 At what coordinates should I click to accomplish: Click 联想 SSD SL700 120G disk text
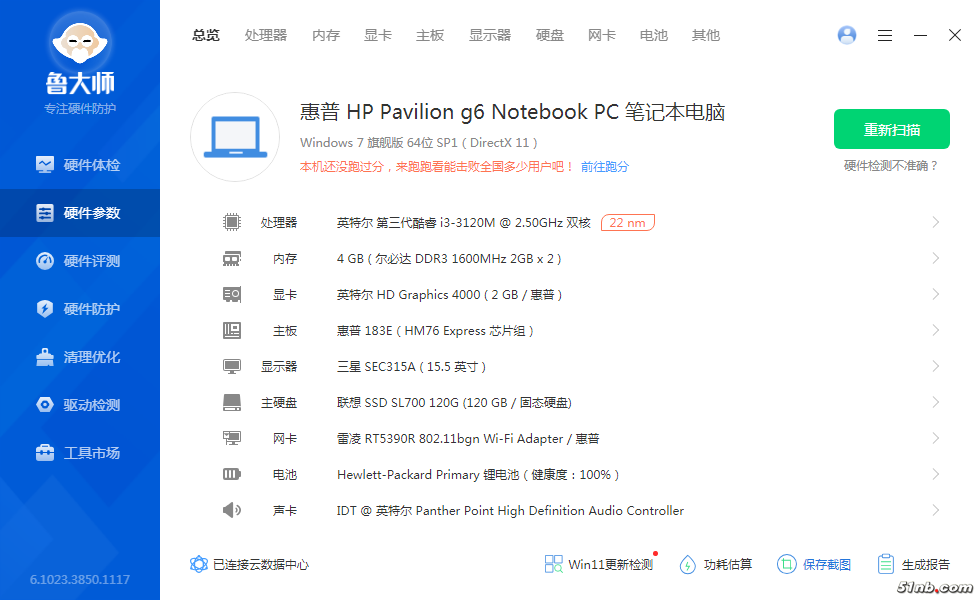454,402
